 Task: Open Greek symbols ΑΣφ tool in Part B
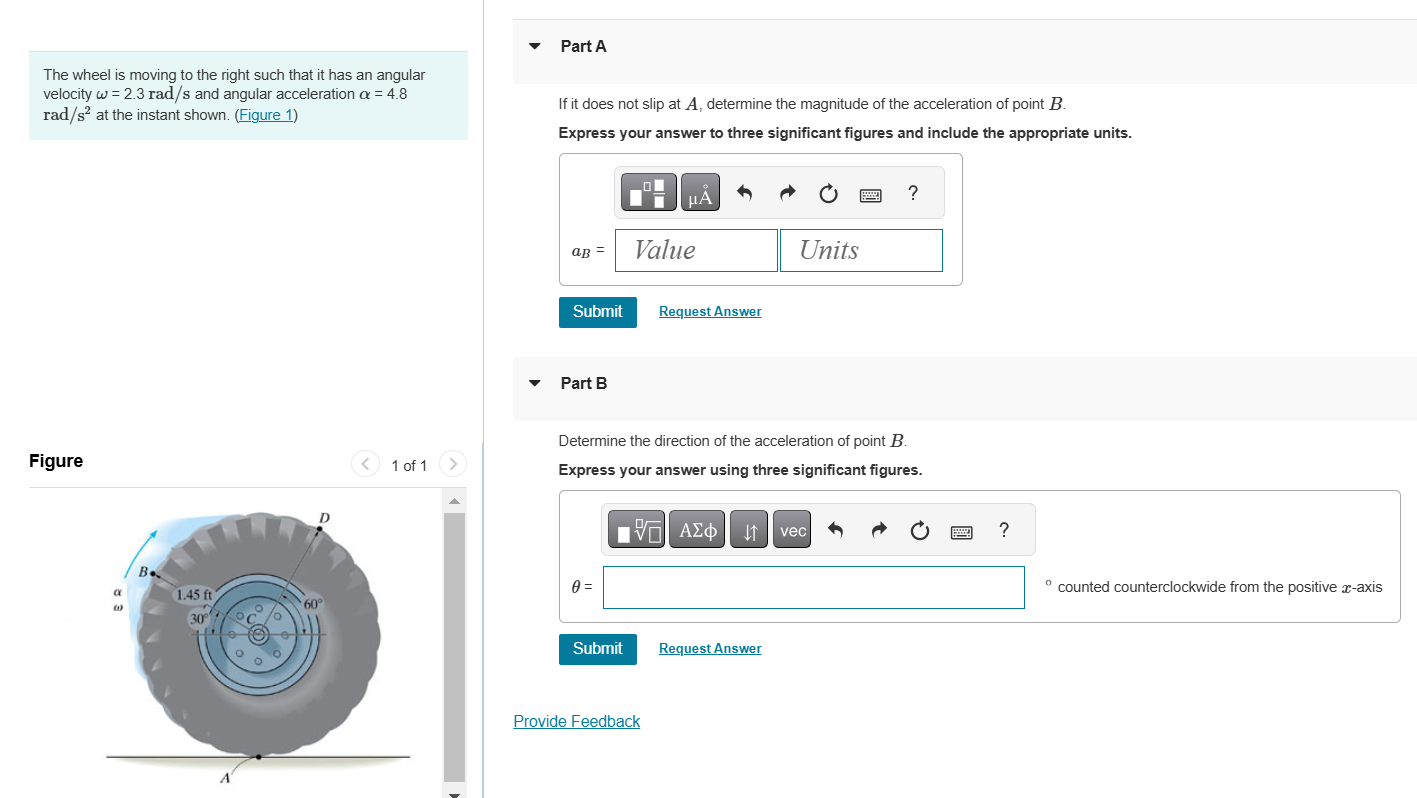pyautogui.click(x=698, y=531)
